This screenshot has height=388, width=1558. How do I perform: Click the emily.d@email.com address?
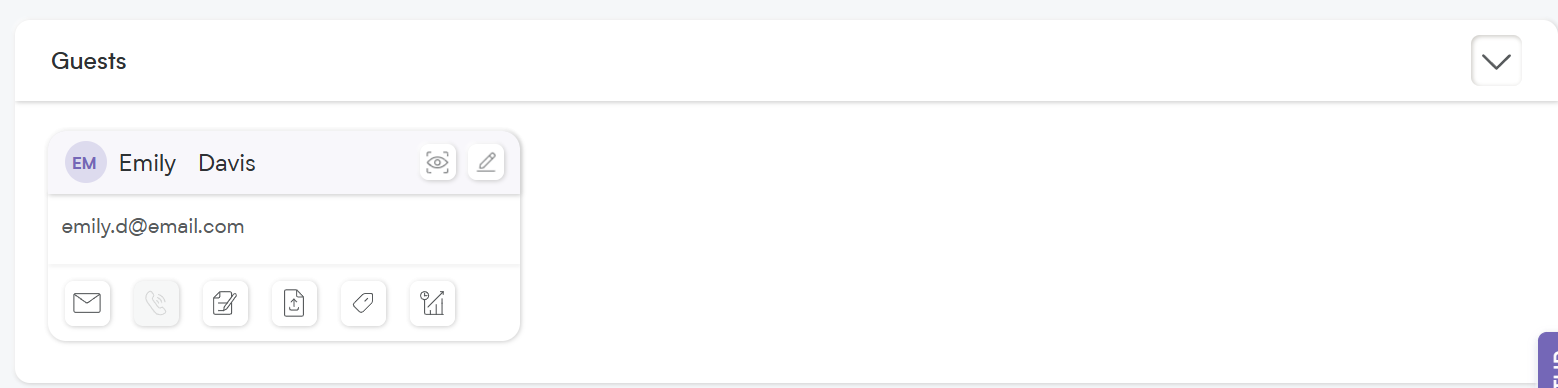pyautogui.click(x=153, y=227)
